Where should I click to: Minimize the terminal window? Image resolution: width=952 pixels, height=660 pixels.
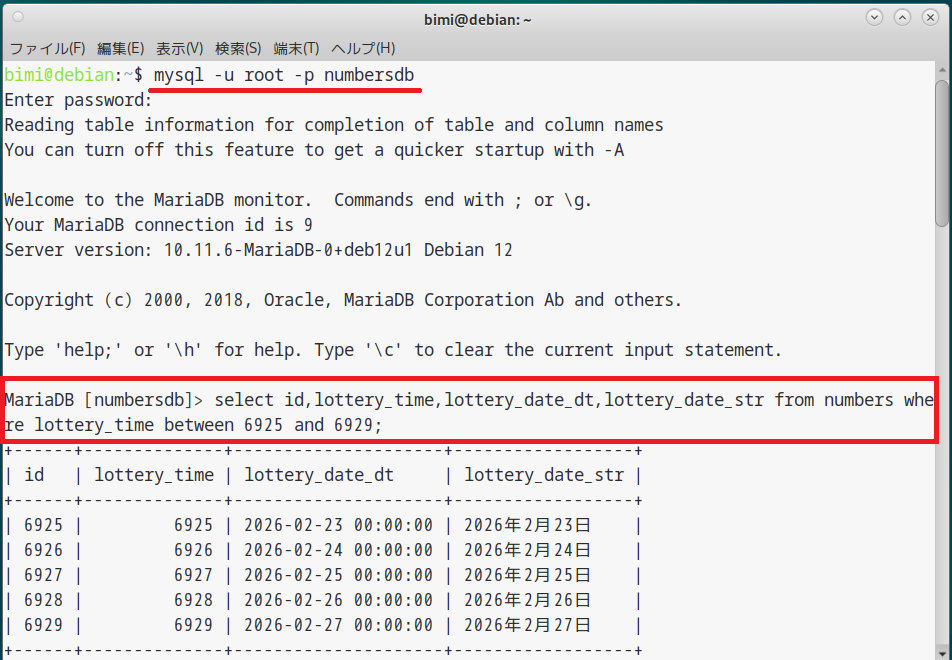(875, 17)
